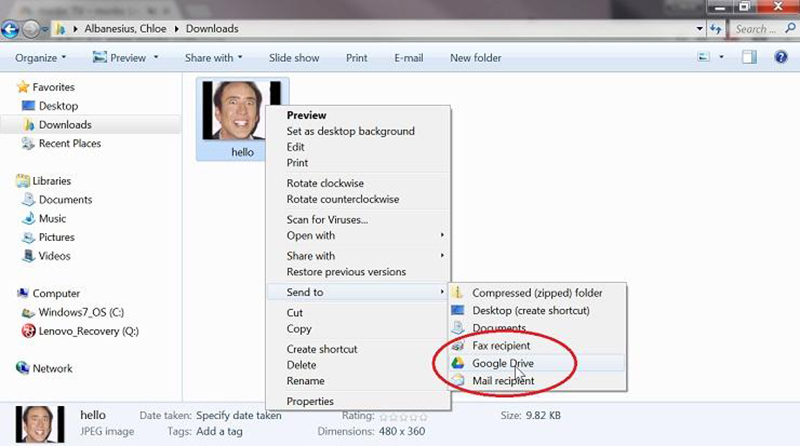Open the Help question mark icon
The image size is (800, 446).
point(780,58)
